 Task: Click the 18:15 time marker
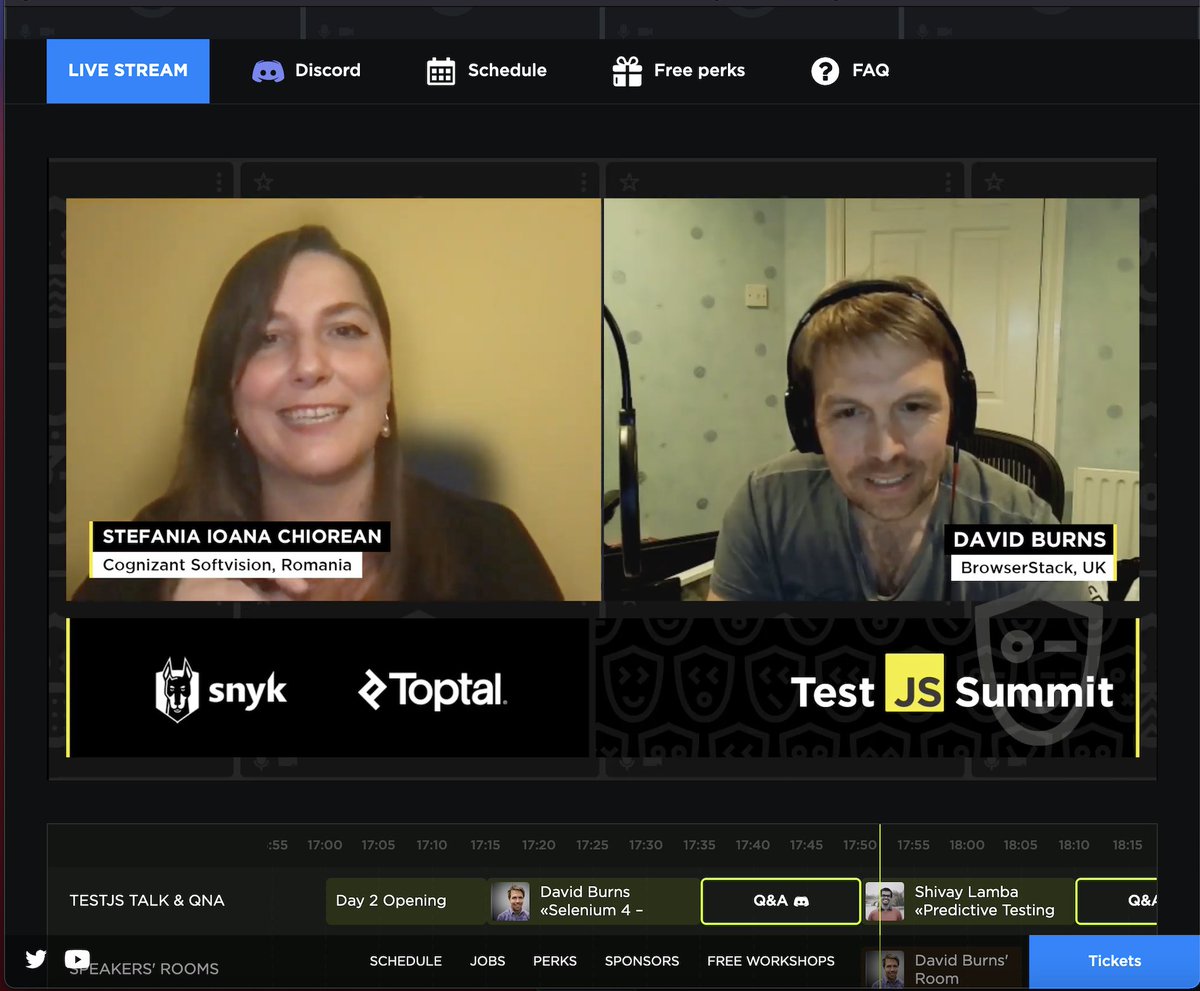coord(1127,845)
